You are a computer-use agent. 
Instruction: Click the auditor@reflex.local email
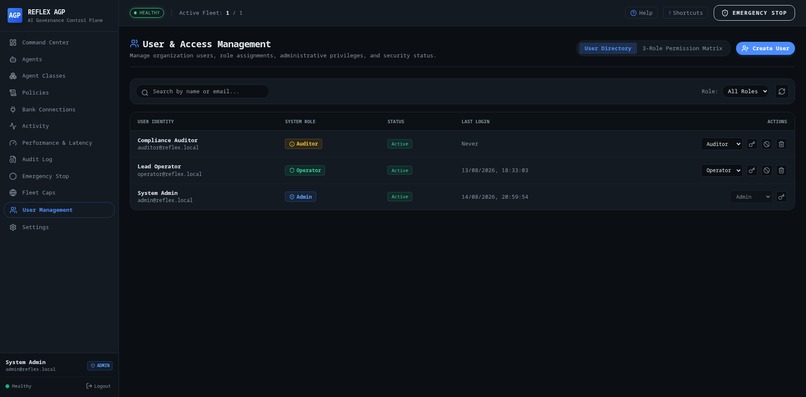pos(168,148)
